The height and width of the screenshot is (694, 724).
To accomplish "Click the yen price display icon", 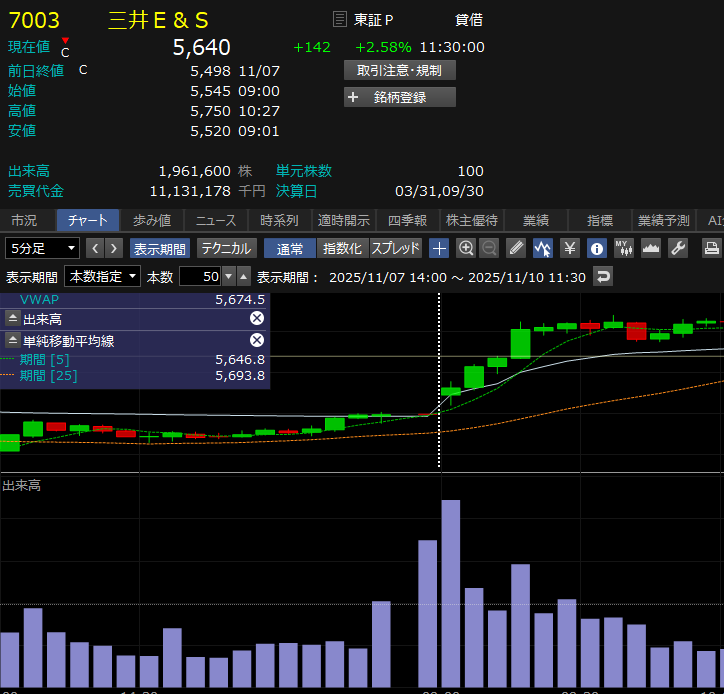I will click(570, 248).
